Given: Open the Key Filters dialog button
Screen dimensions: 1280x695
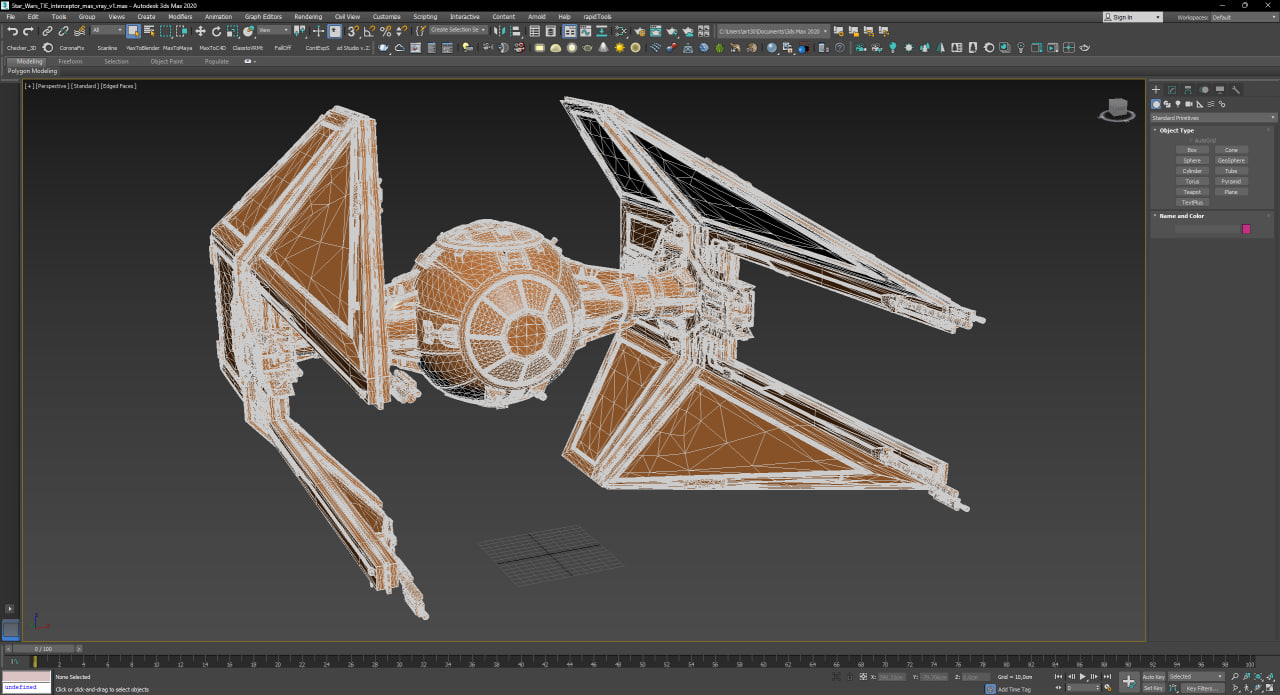Looking at the screenshot, I should point(1203,688).
